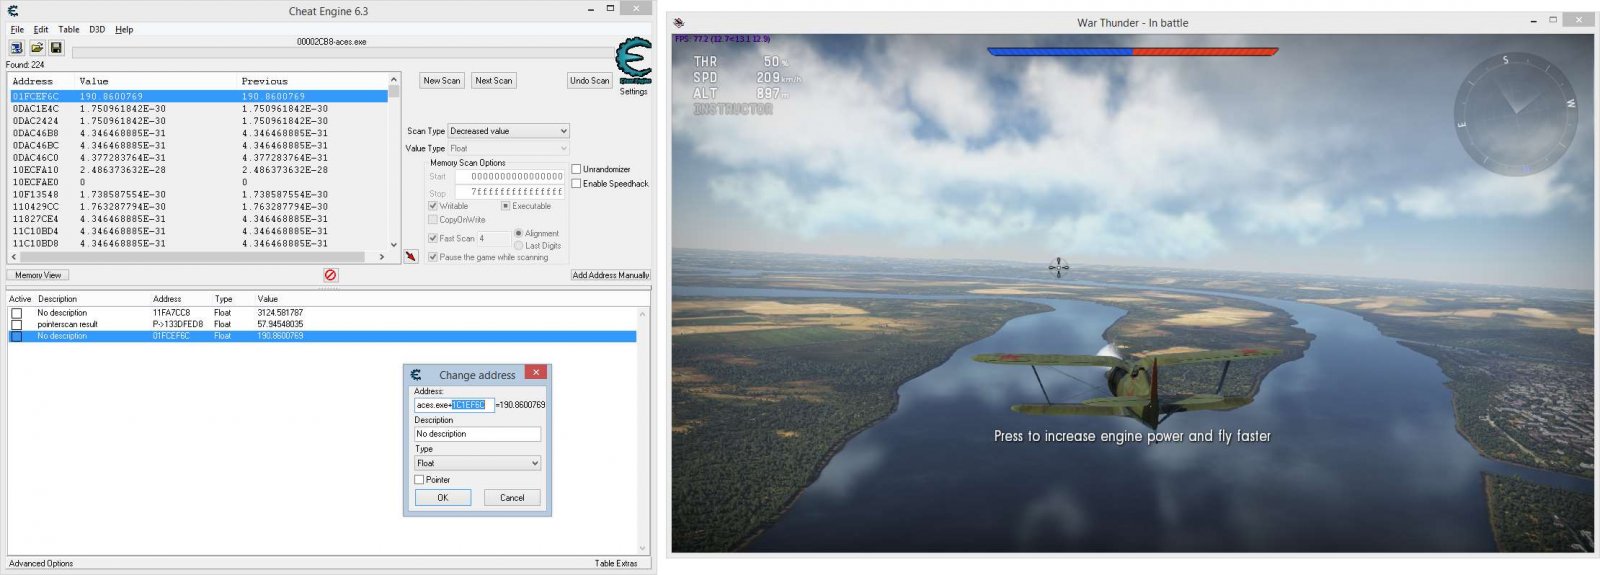The width and height of the screenshot is (1600, 575).
Task: Click the horizontal scrollbar under the address list
Action: tap(195, 257)
